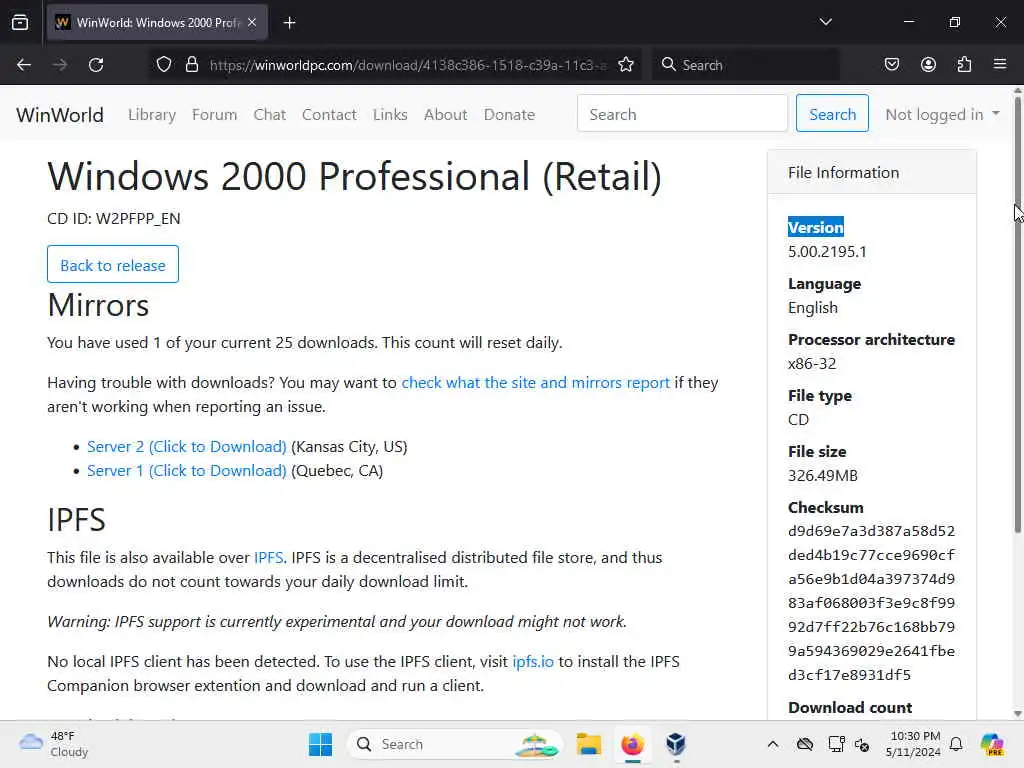The width and height of the screenshot is (1024, 768).
Task: Open the Library nav item
Action: tap(152, 115)
